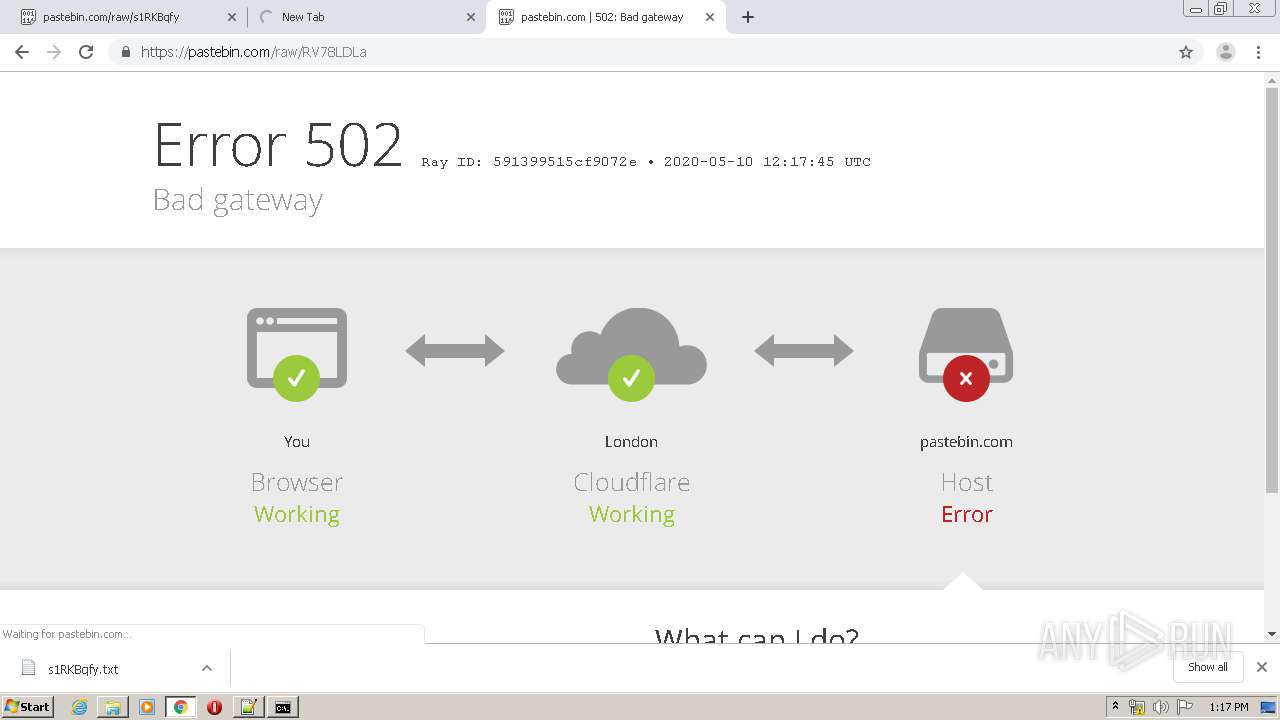Launch Internet Explorer from the taskbar

(79, 707)
